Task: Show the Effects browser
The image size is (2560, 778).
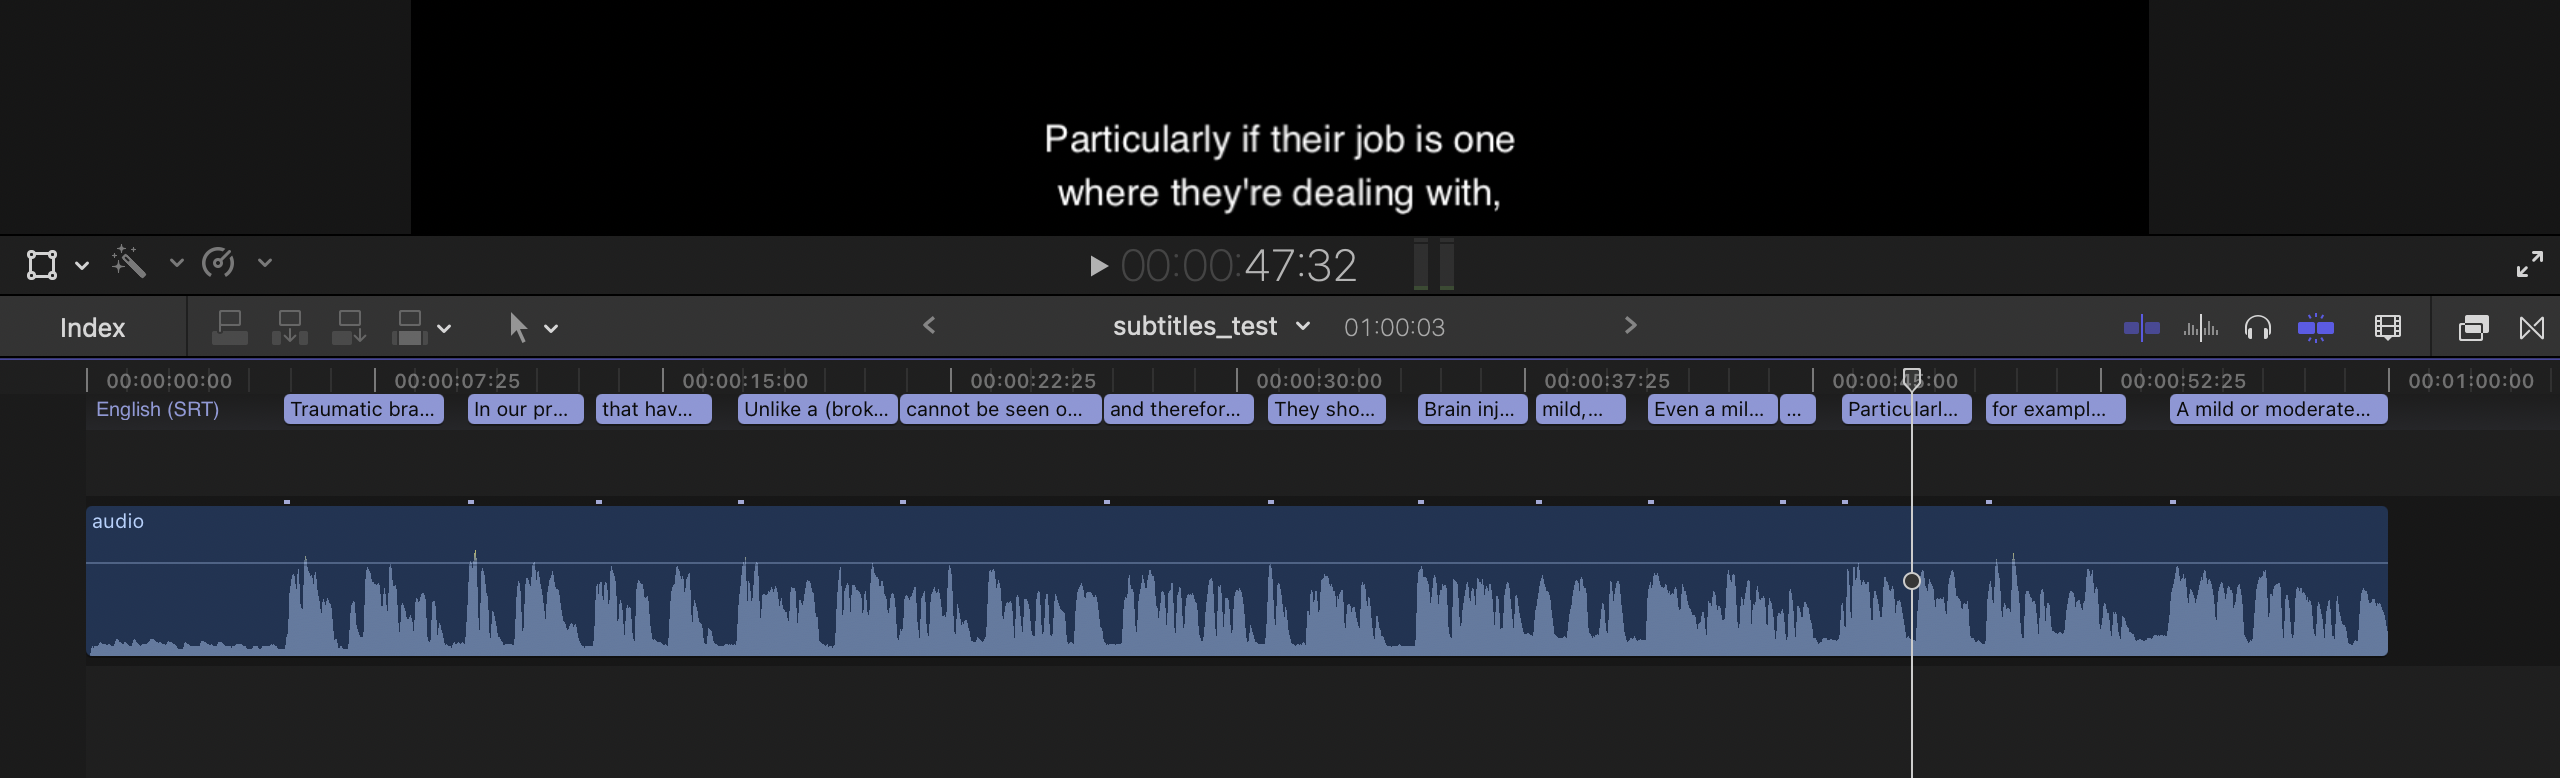Action: coord(2473,328)
